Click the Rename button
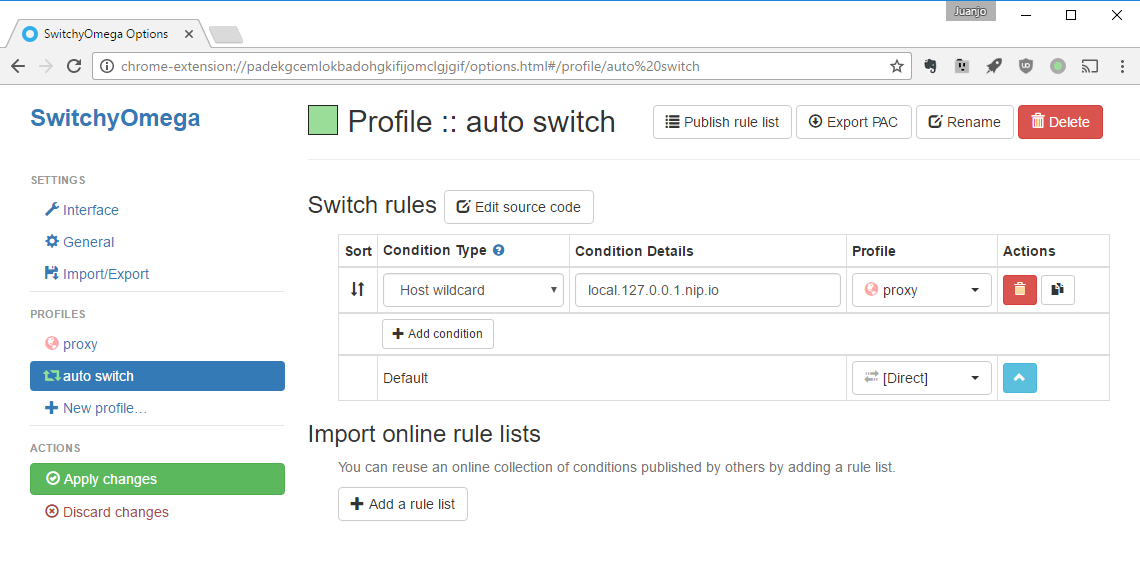This screenshot has height=566, width=1140. [964, 121]
